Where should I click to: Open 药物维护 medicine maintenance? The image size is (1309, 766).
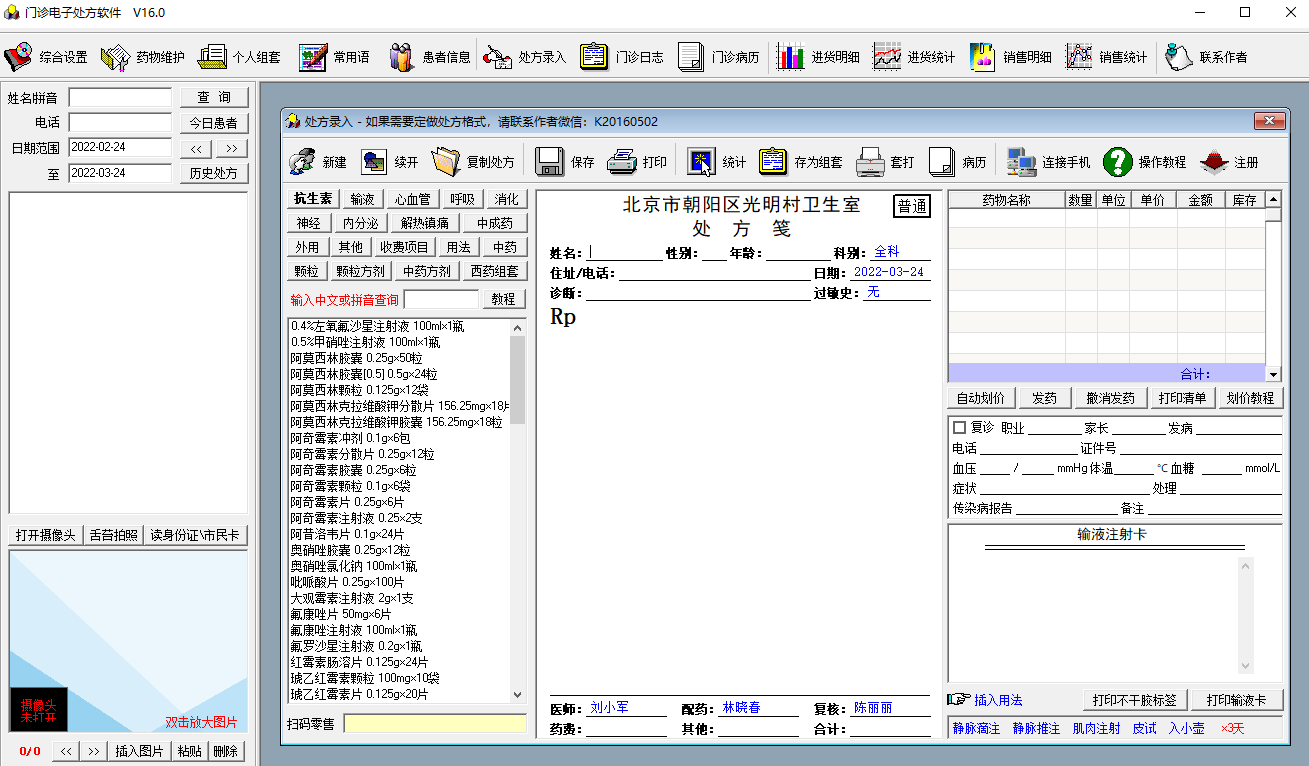point(143,57)
